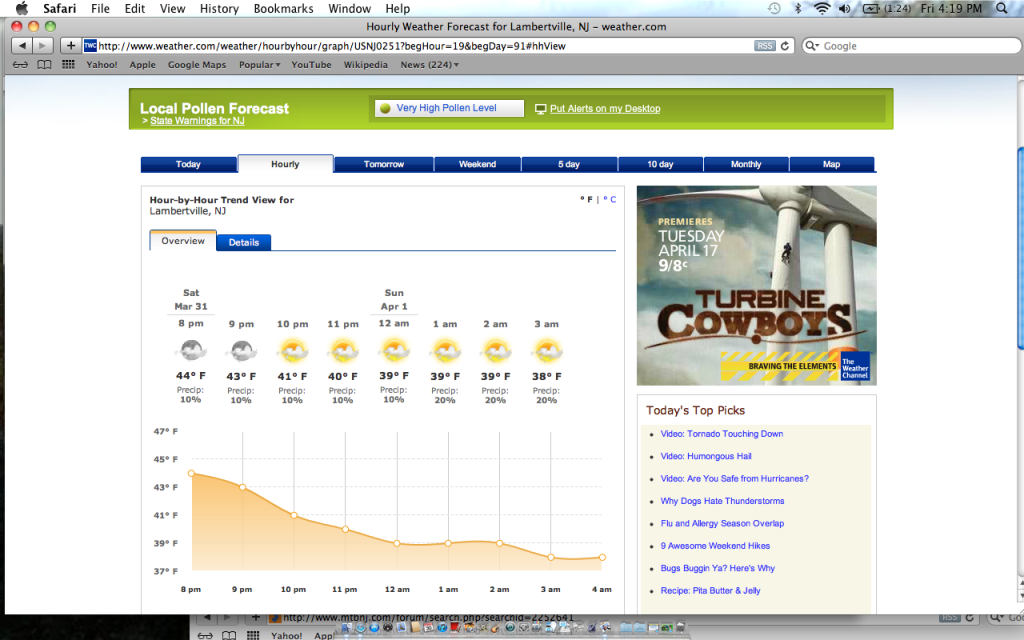
Task: Click the 8 pm cloudy weather icon
Action: (x=191, y=349)
